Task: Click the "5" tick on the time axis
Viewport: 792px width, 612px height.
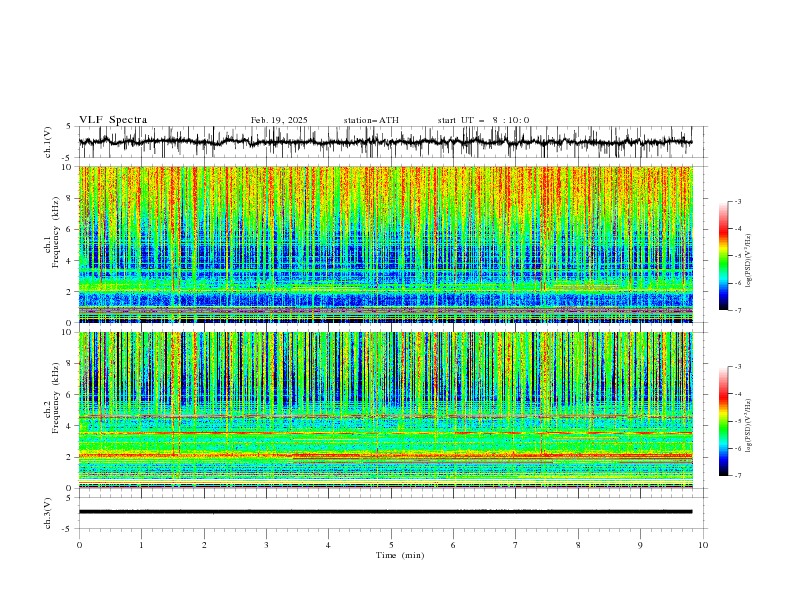Action: (391, 545)
